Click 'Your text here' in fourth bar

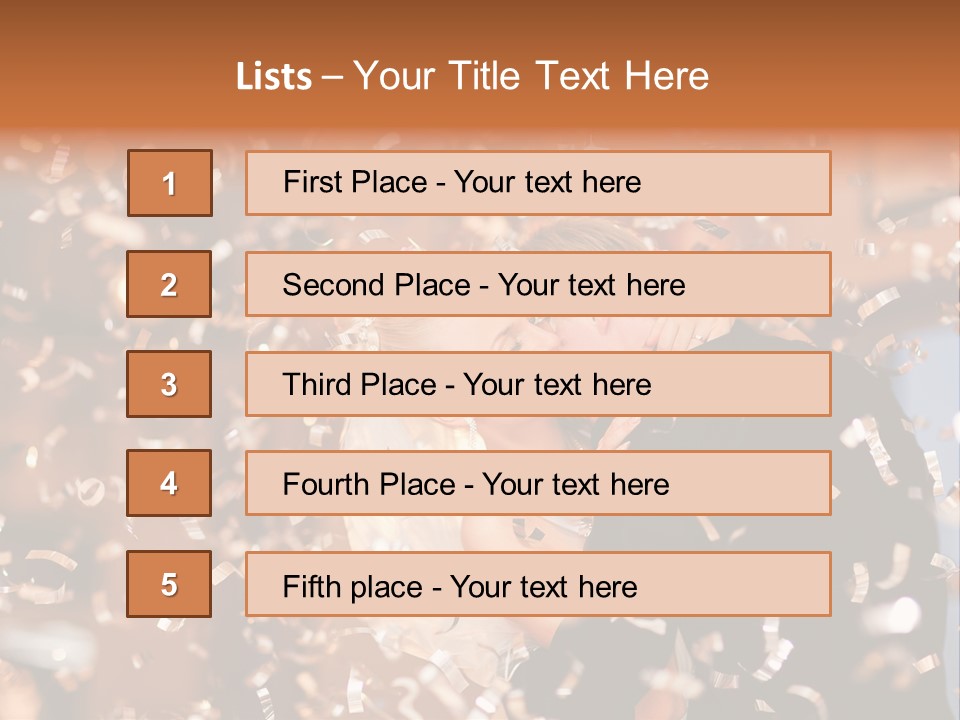click(575, 485)
